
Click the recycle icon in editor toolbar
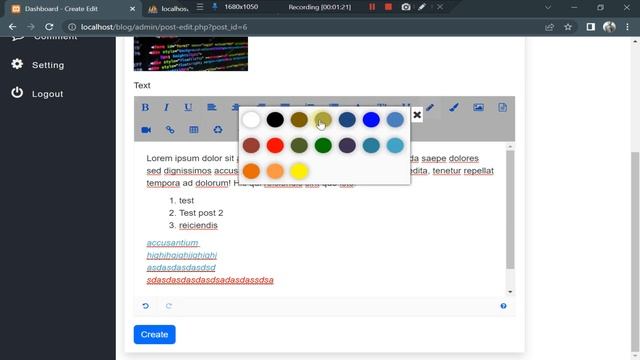click(218, 130)
